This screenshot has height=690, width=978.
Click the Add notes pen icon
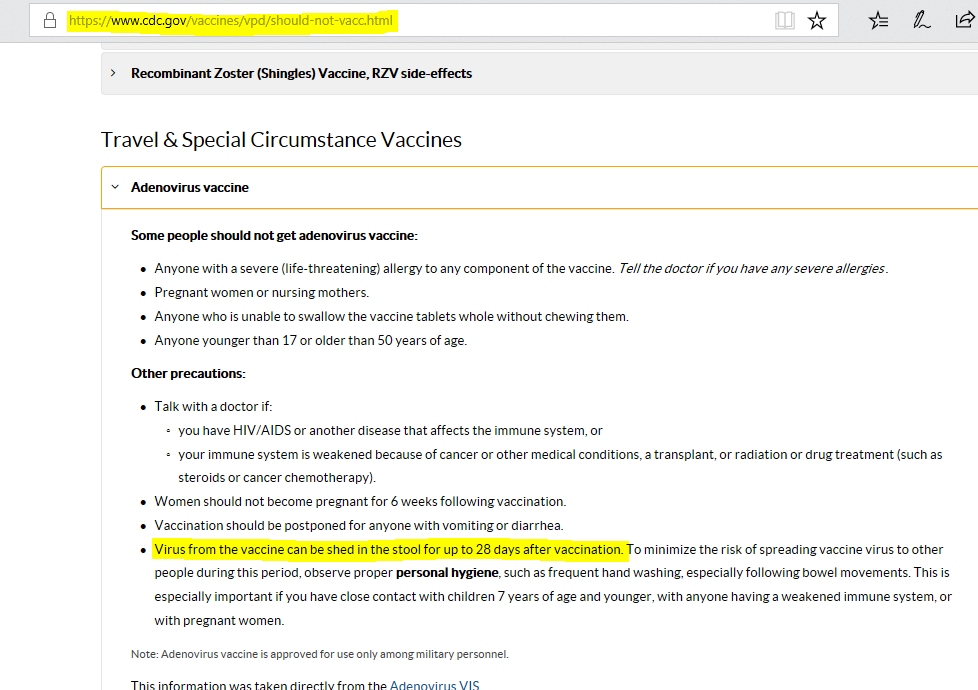tap(923, 20)
